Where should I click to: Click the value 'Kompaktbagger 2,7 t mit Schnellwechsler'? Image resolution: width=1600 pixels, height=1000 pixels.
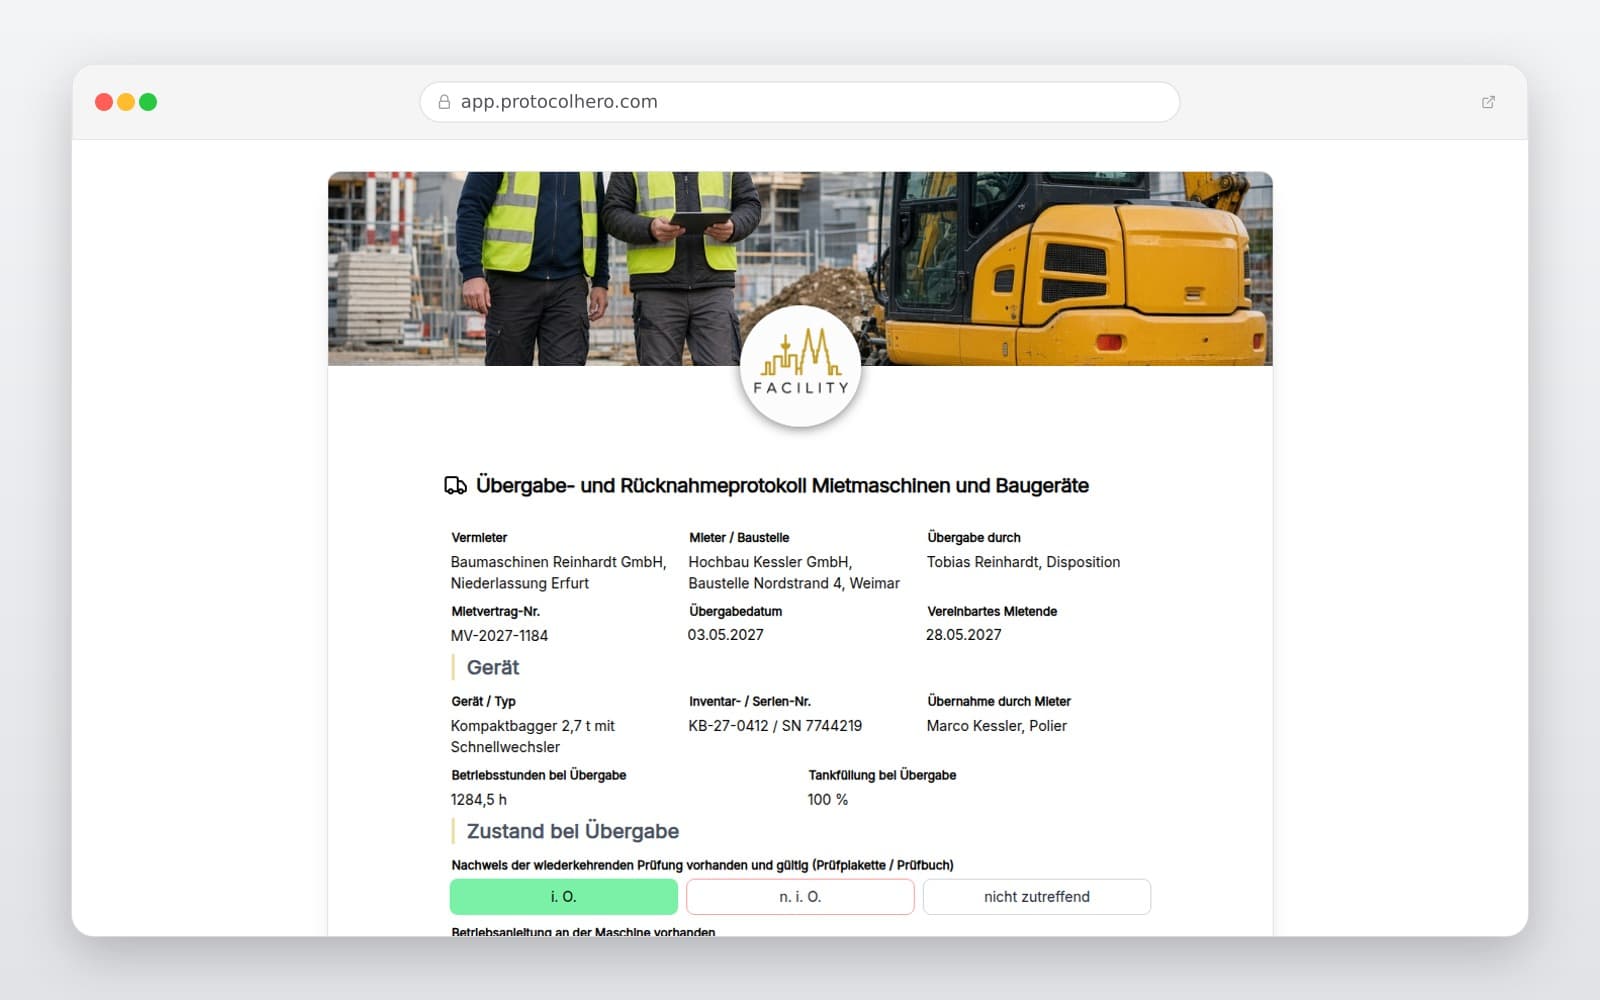pyautogui.click(x=533, y=737)
